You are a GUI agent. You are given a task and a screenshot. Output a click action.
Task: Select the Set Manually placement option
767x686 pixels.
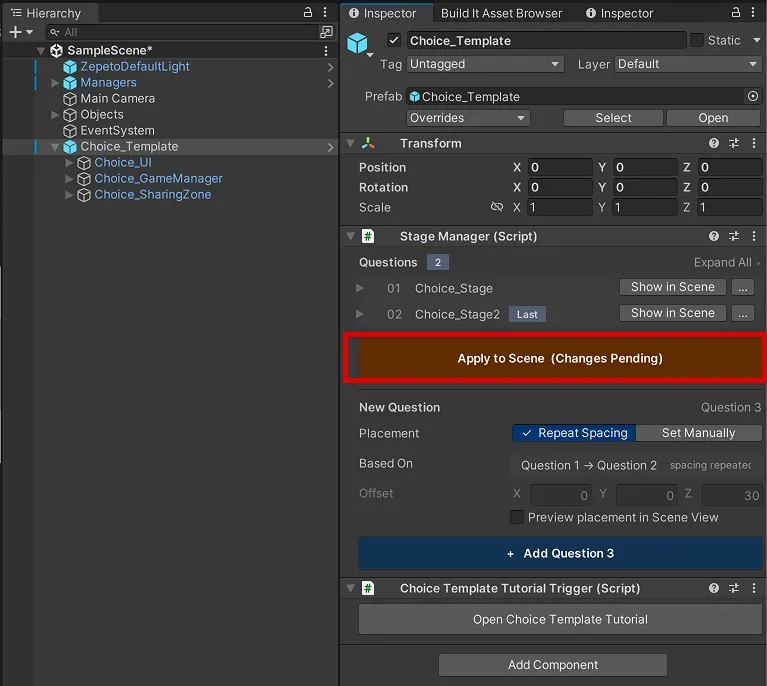(699, 433)
